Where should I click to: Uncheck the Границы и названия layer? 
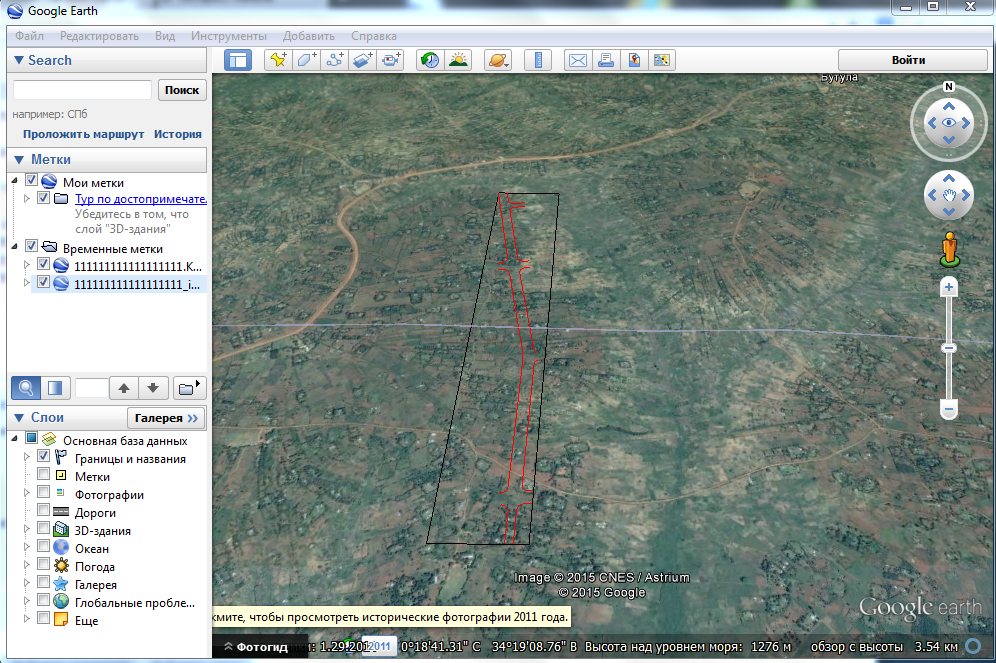coord(44,459)
